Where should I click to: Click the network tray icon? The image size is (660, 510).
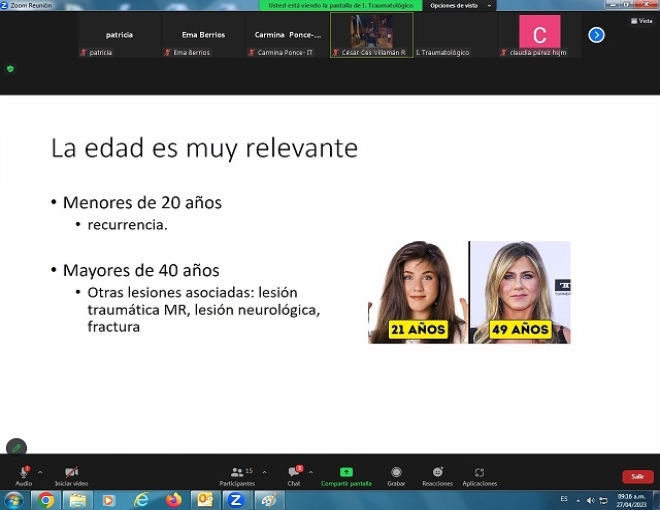[603, 500]
